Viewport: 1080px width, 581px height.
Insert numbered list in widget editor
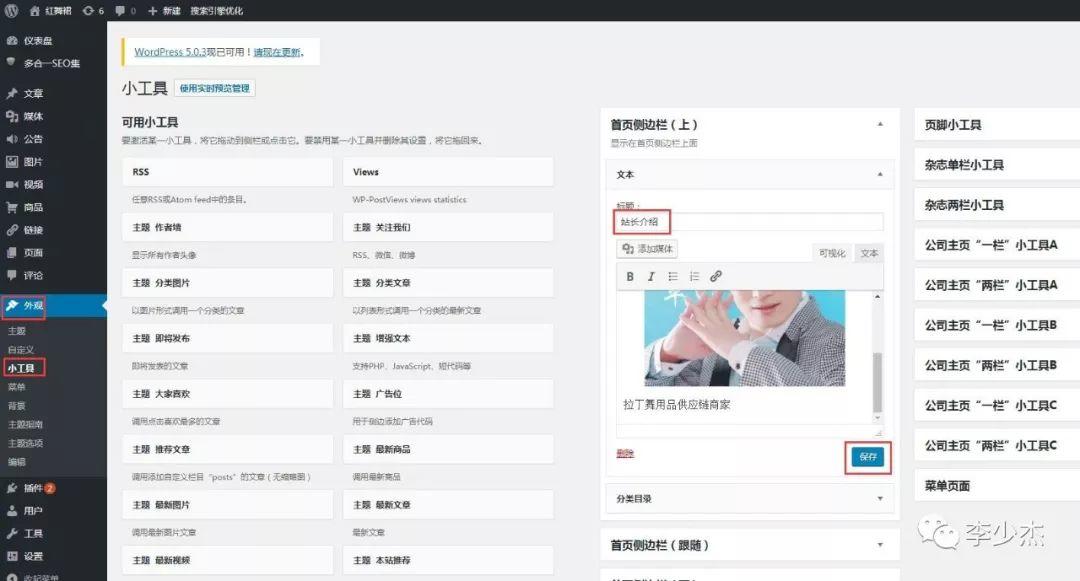click(x=694, y=276)
